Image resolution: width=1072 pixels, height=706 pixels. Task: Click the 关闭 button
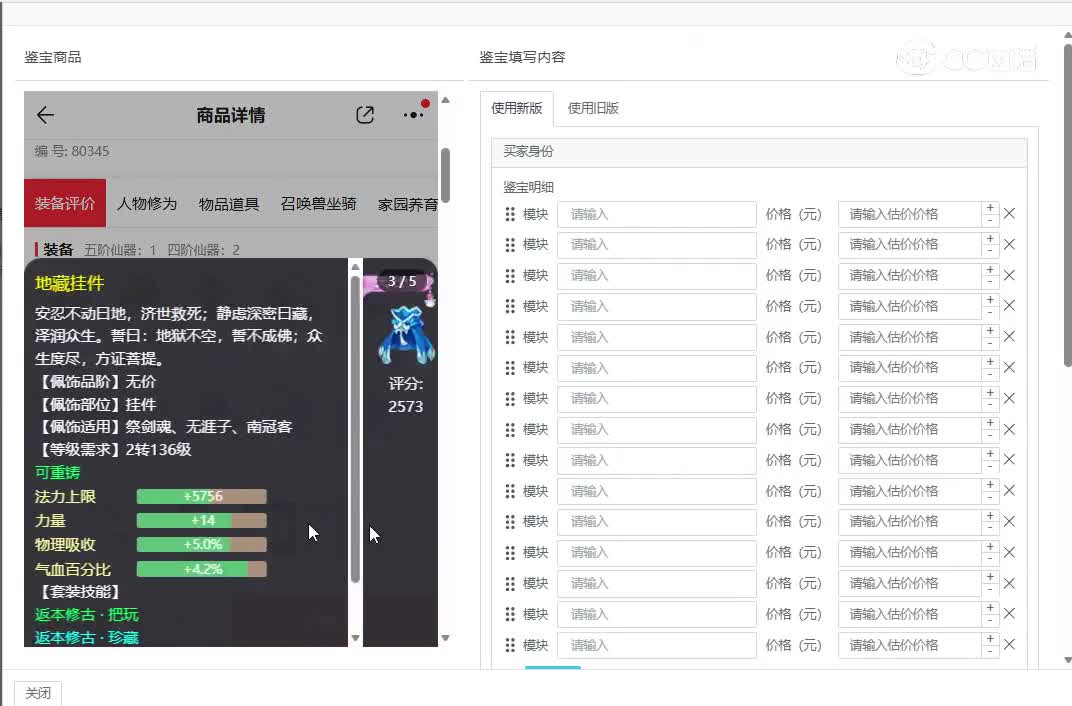pyautogui.click(x=38, y=693)
